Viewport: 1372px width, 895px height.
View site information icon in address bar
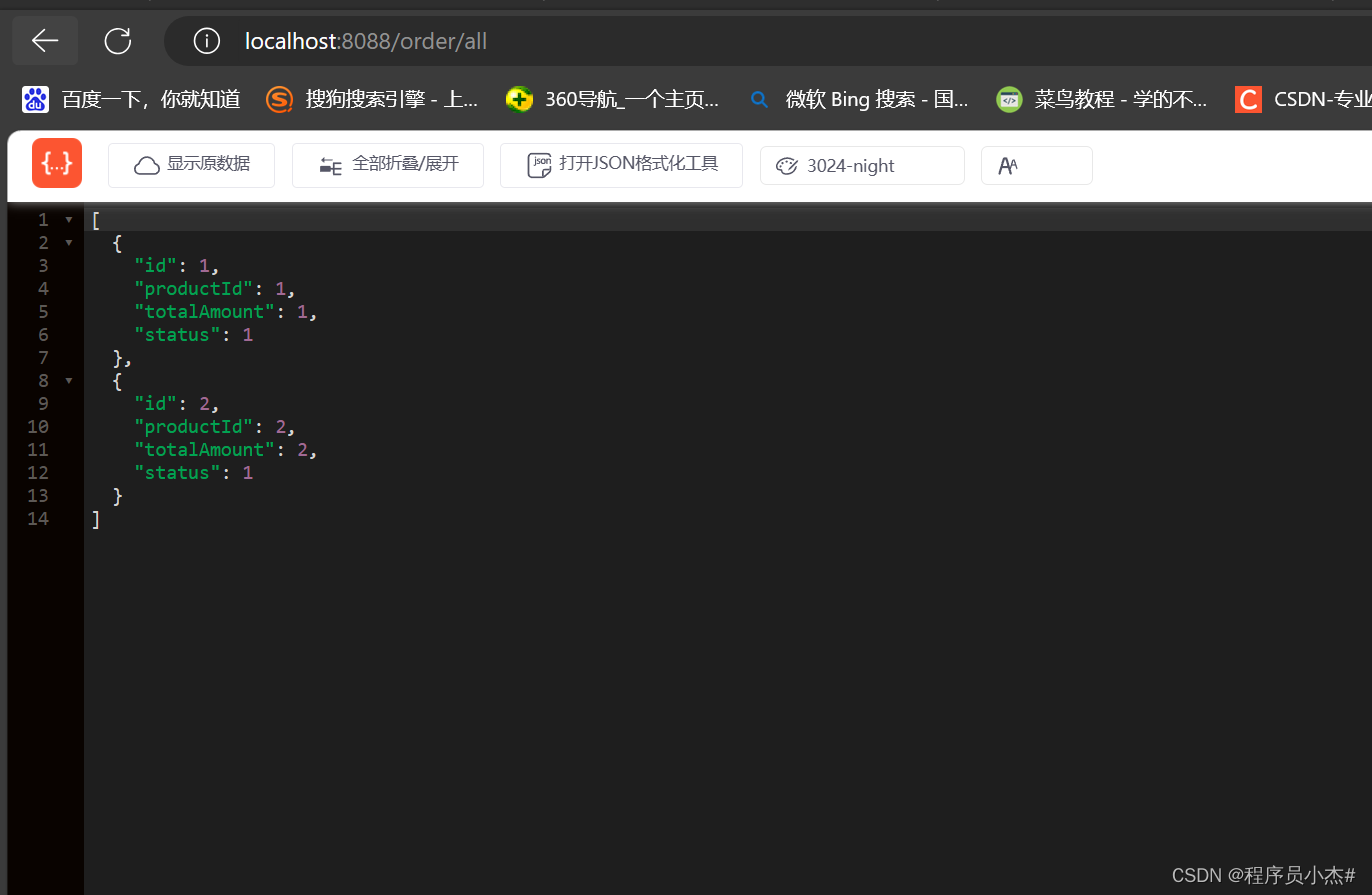(206, 41)
